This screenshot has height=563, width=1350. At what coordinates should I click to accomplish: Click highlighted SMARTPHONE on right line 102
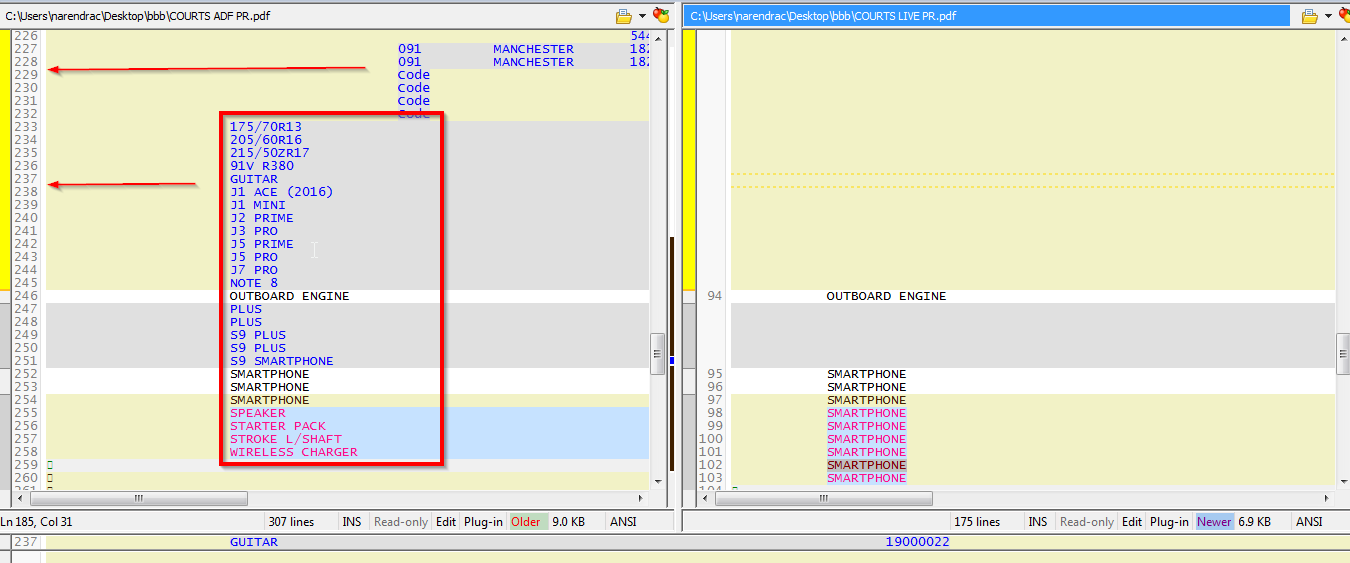click(x=866, y=465)
